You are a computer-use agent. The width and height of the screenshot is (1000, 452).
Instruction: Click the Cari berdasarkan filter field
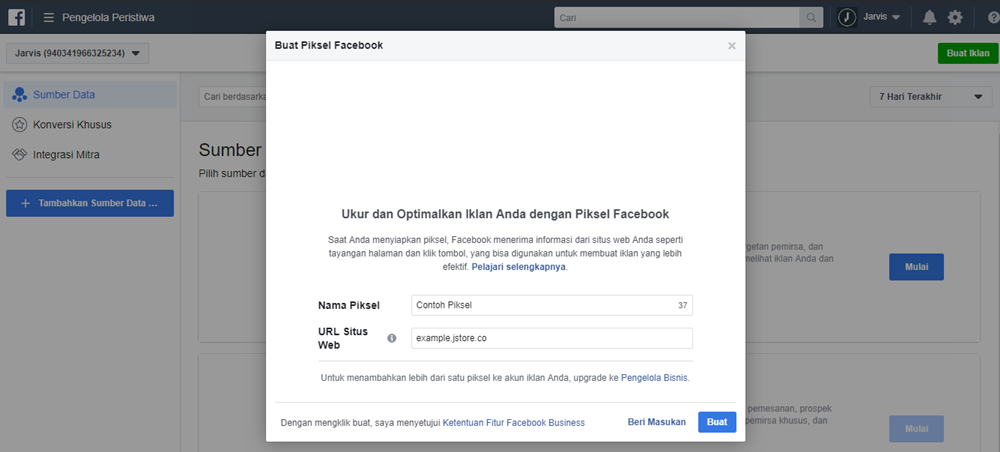(x=232, y=97)
